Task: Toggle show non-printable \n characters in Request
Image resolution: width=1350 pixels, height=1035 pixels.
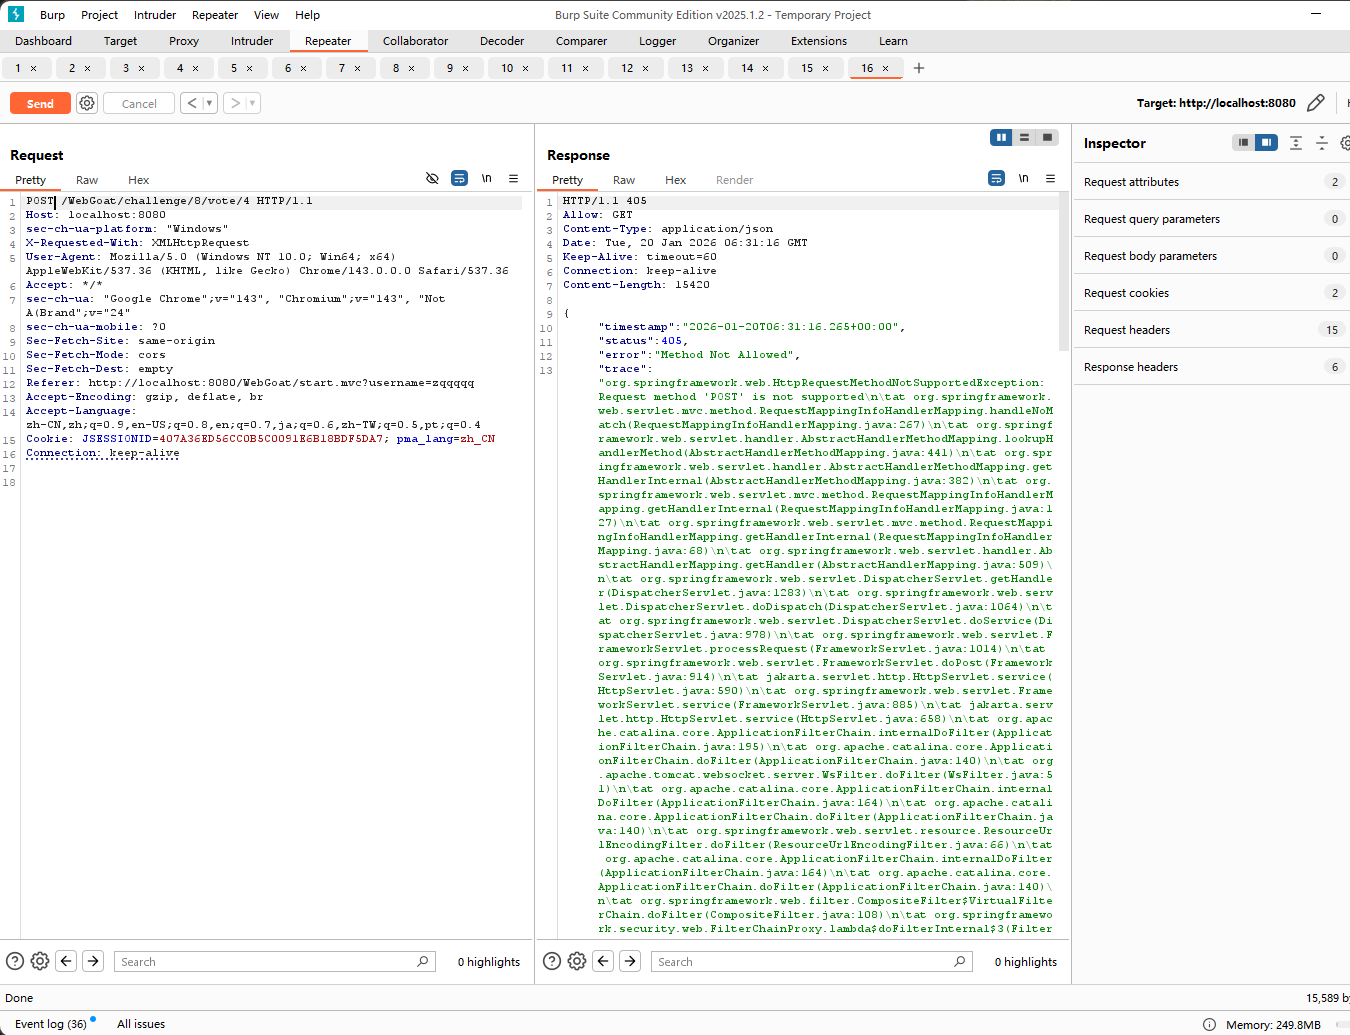Action: 486,178
